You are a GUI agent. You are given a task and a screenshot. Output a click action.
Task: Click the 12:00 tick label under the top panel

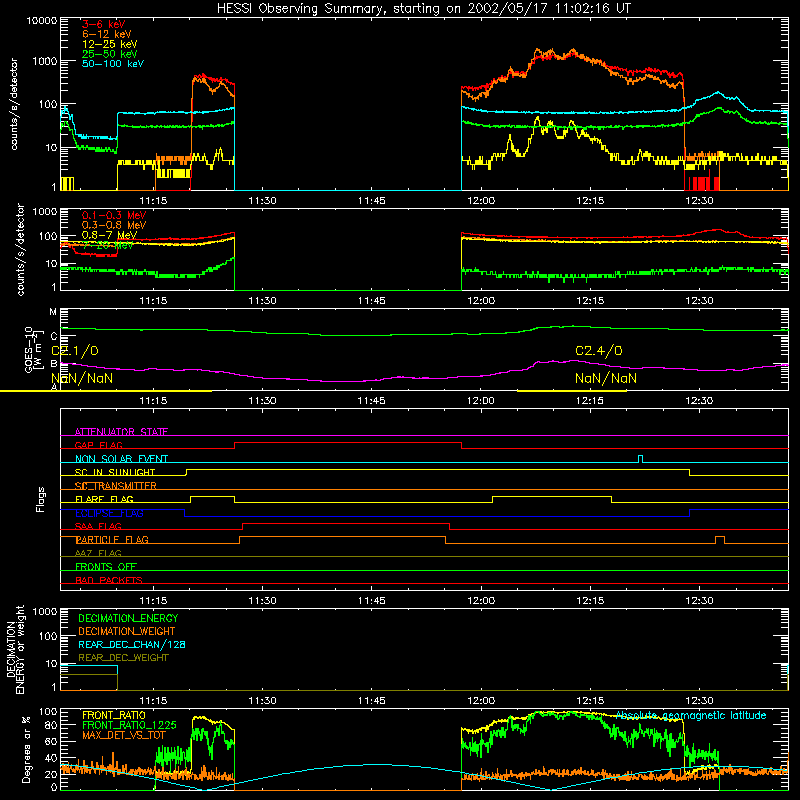coord(481,201)
